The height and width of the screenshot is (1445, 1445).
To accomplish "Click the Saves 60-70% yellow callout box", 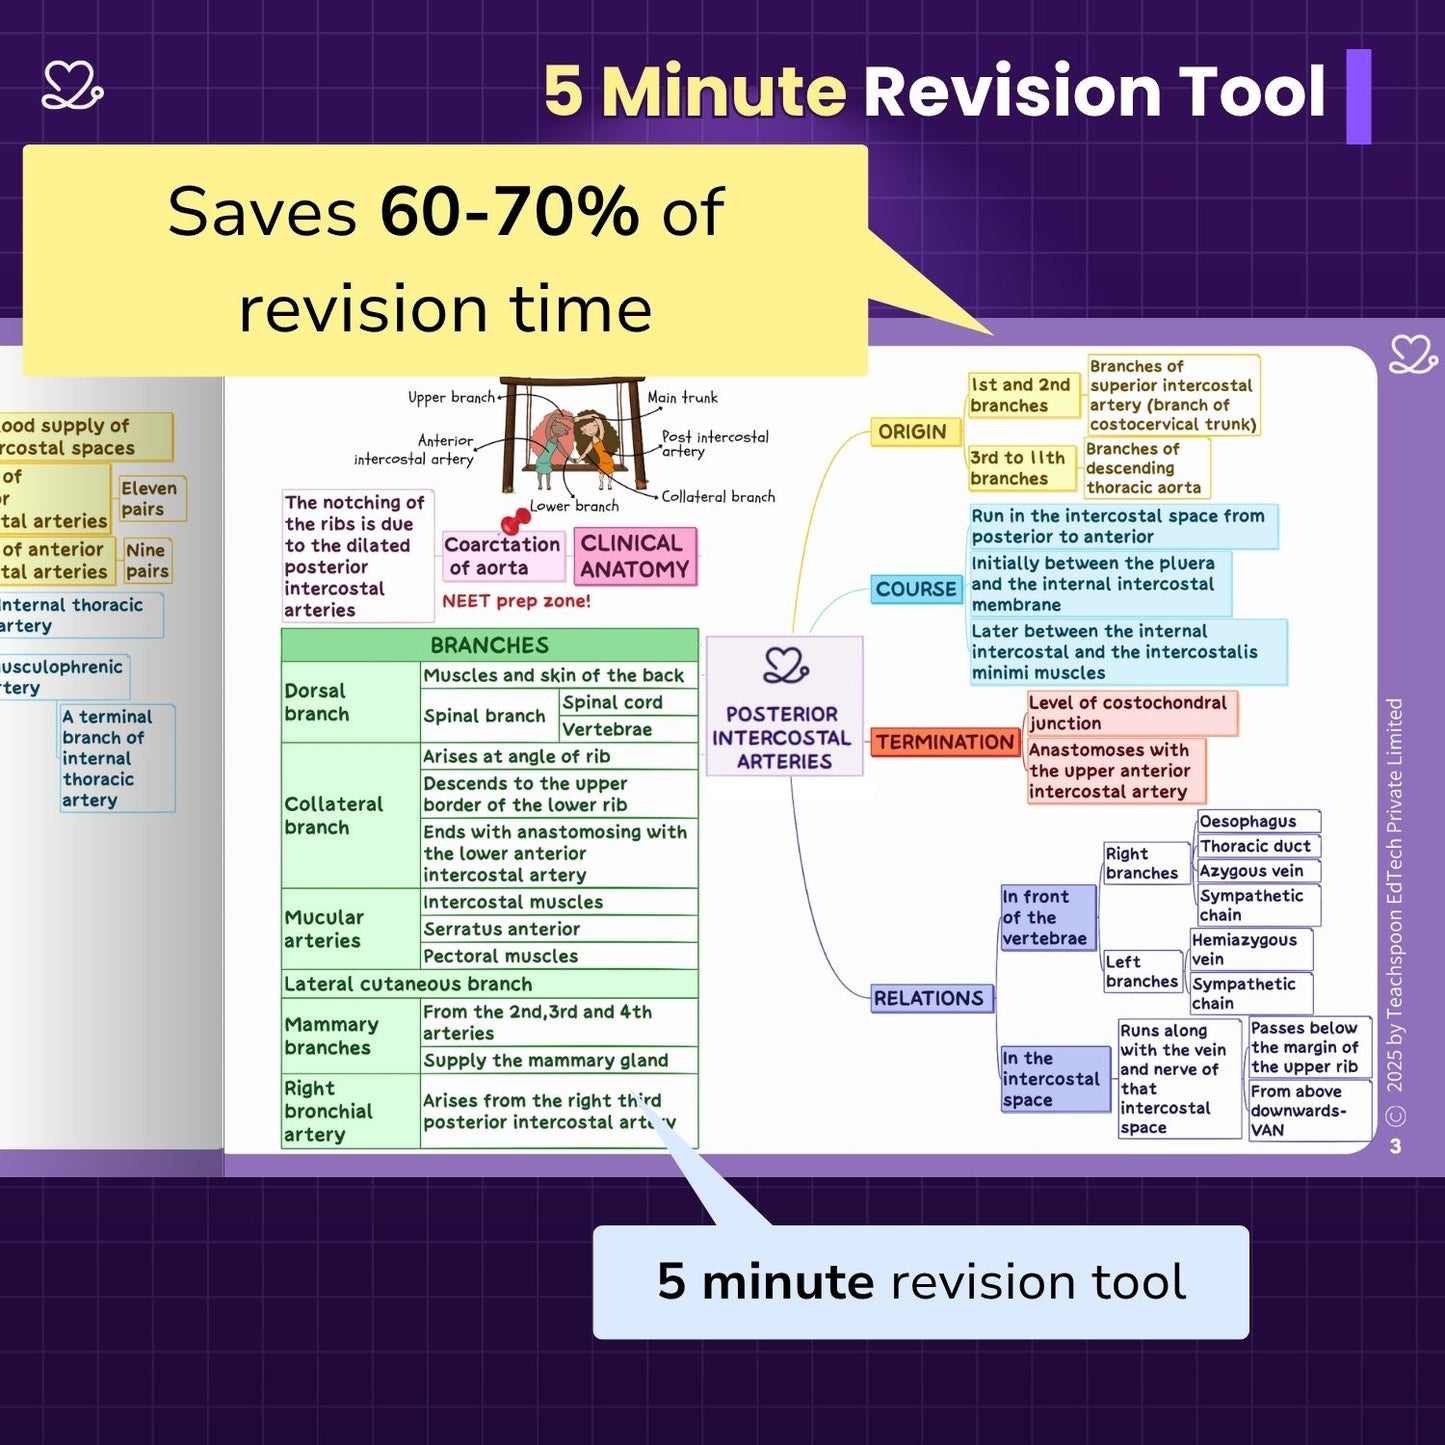I will 445,260.
